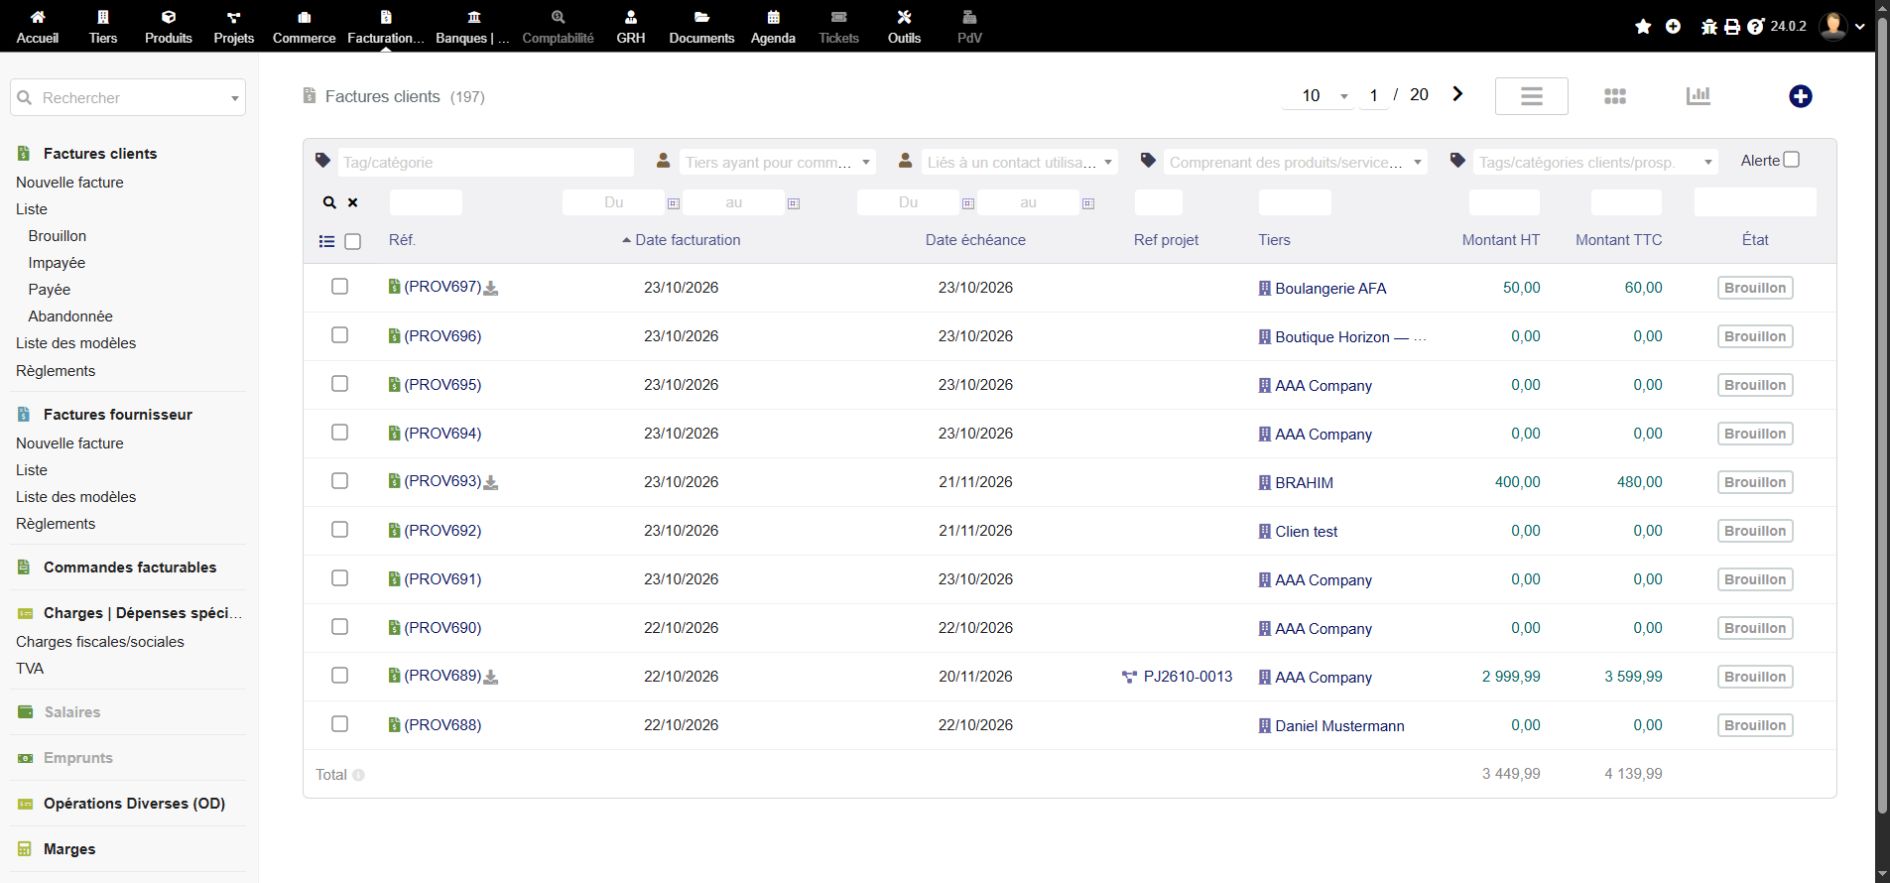Toggle select-all checkbox in header
1890x883 pixels.
pos(353,241)
